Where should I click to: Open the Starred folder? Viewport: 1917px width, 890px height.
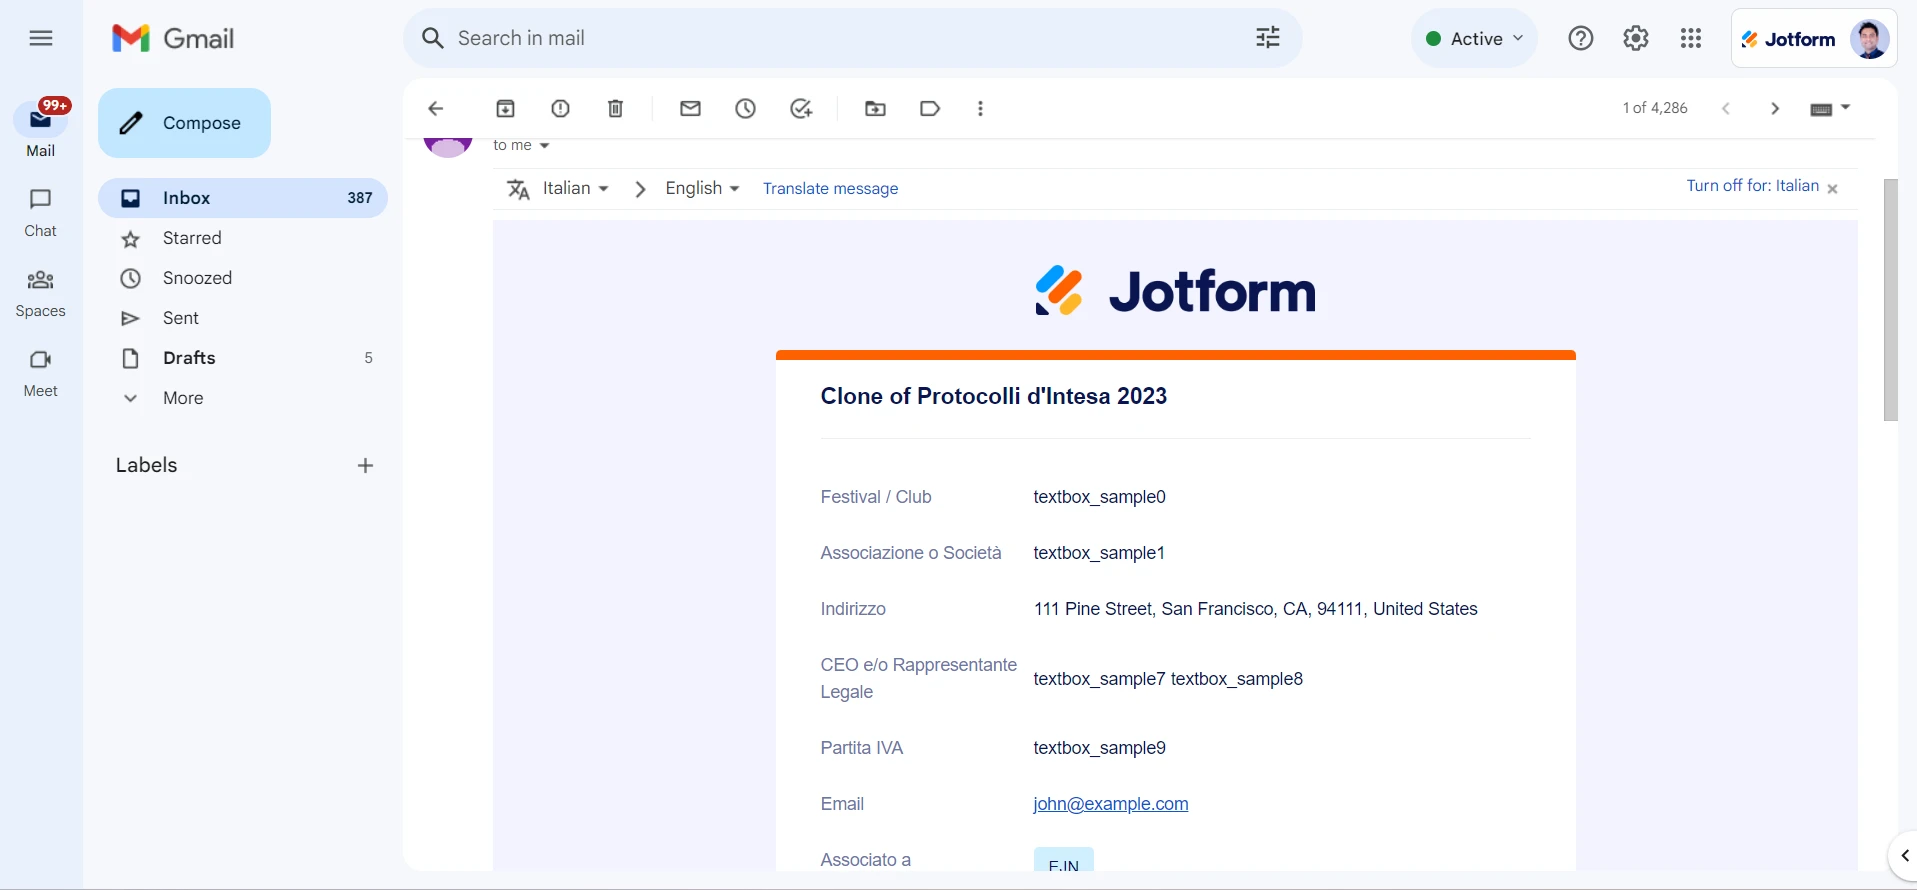click(243, 238)
